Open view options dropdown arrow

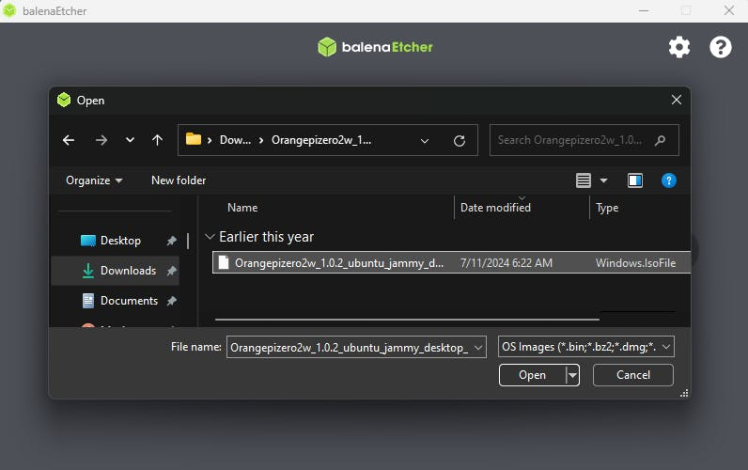point(603,180)
